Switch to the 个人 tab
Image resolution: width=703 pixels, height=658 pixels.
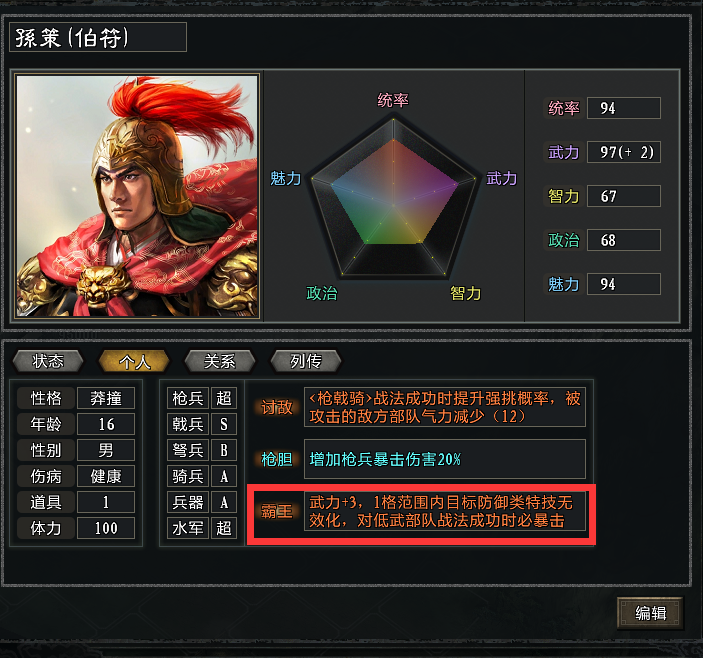point(134,361)
